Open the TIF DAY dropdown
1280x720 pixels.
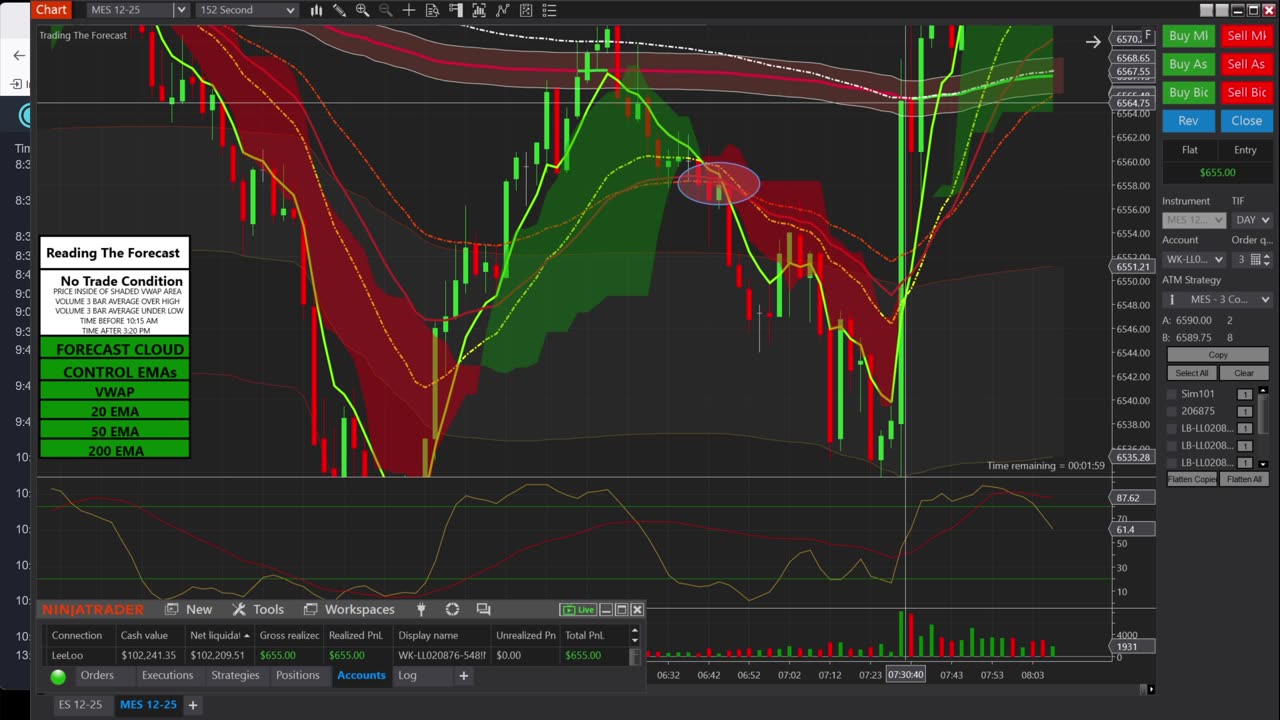point(1252,220)
